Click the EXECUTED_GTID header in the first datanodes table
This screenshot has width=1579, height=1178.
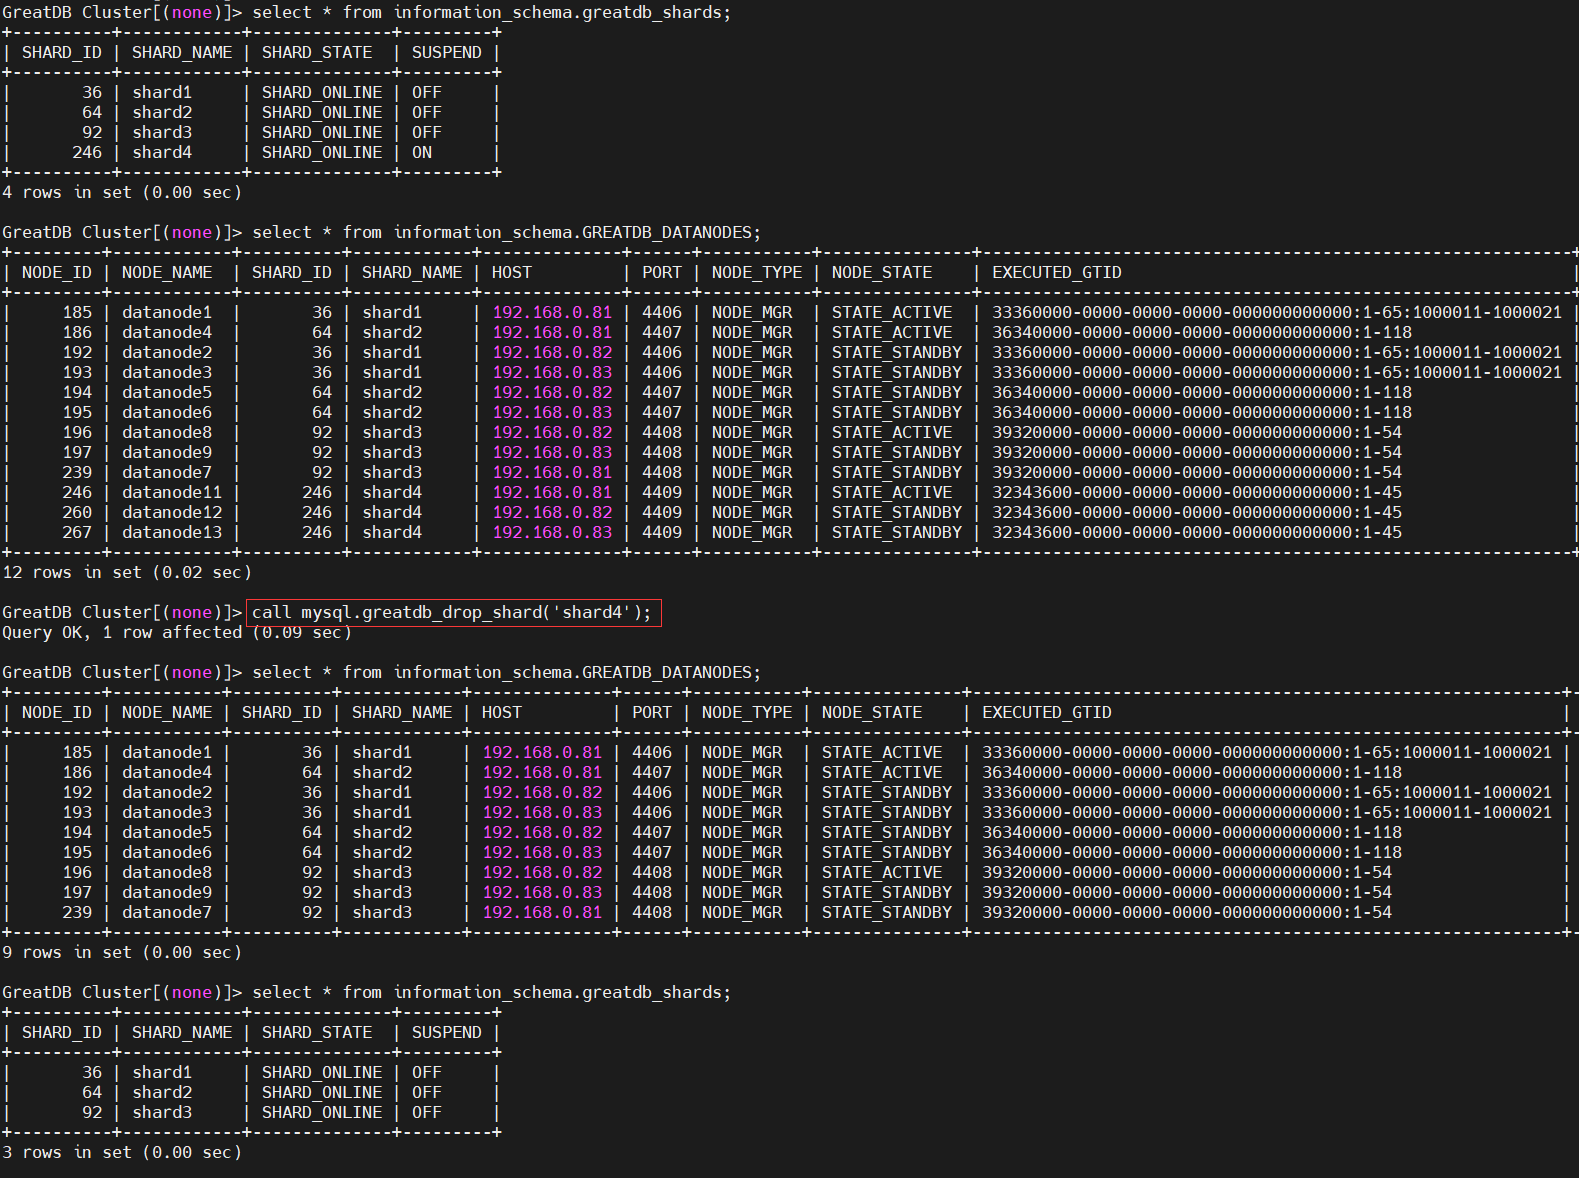1057,272
